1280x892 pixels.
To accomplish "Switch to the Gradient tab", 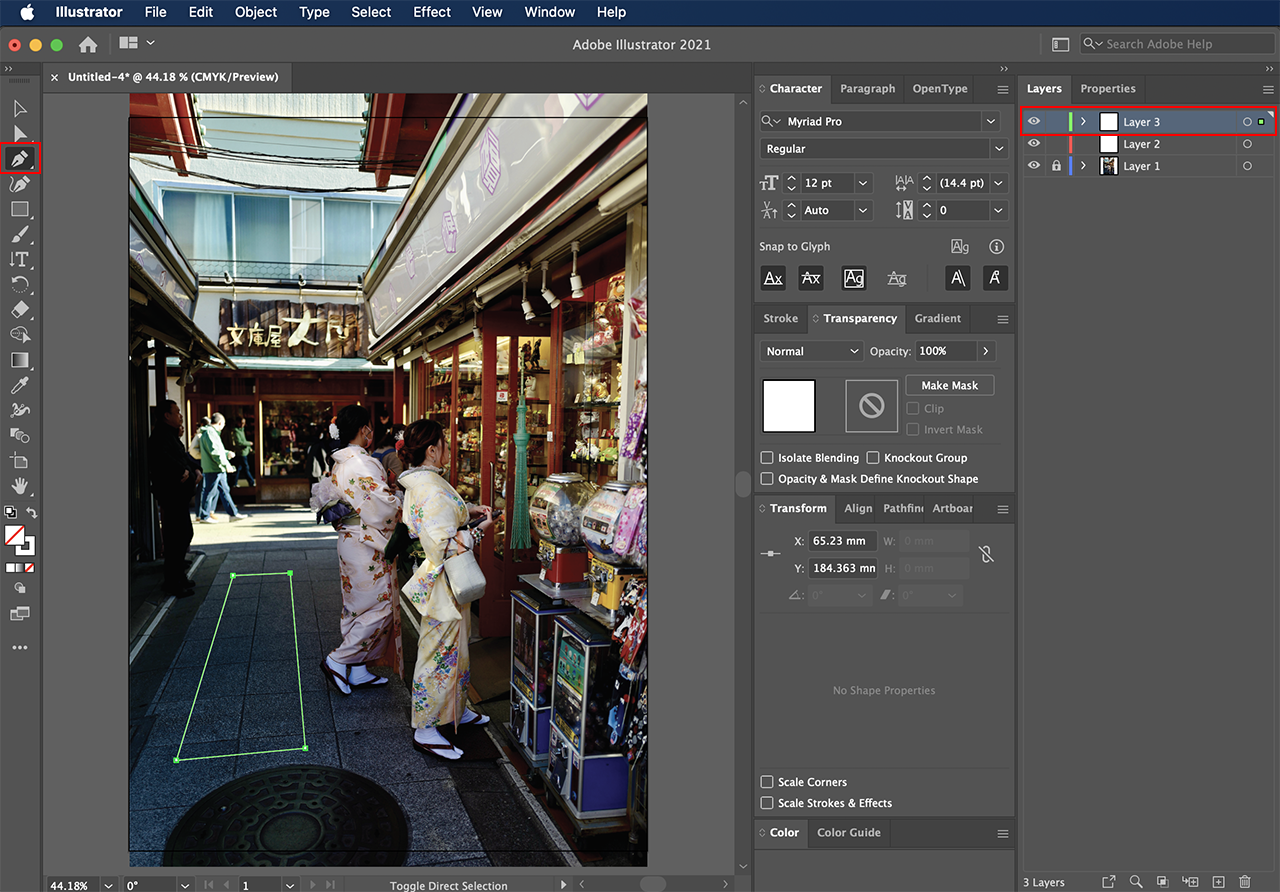I will 937,318.
